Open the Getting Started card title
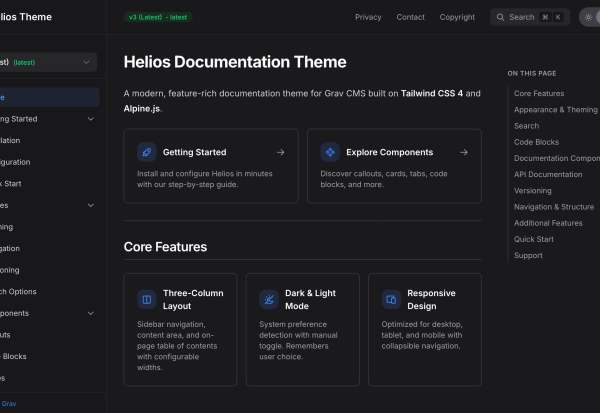This screenshot has height=413, width=600. pyautogui.click(x=194, y=152)
